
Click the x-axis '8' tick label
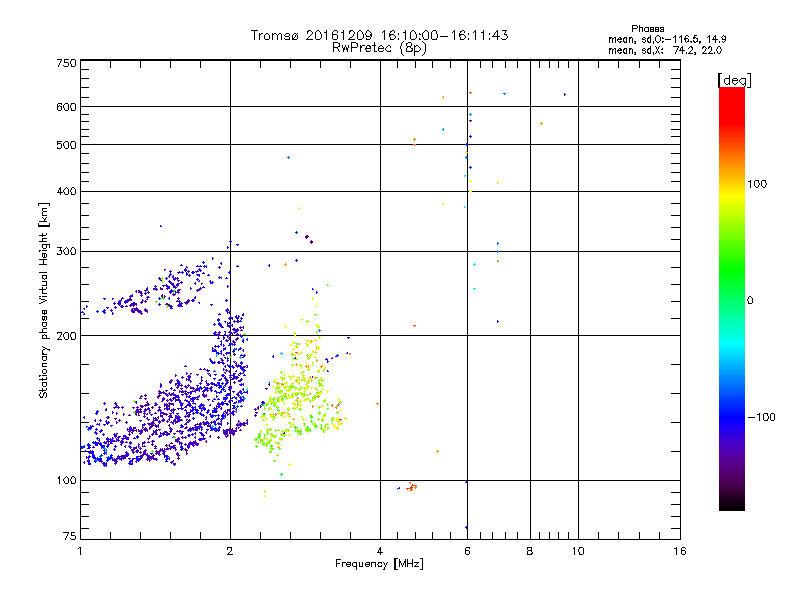pos(530,551)
